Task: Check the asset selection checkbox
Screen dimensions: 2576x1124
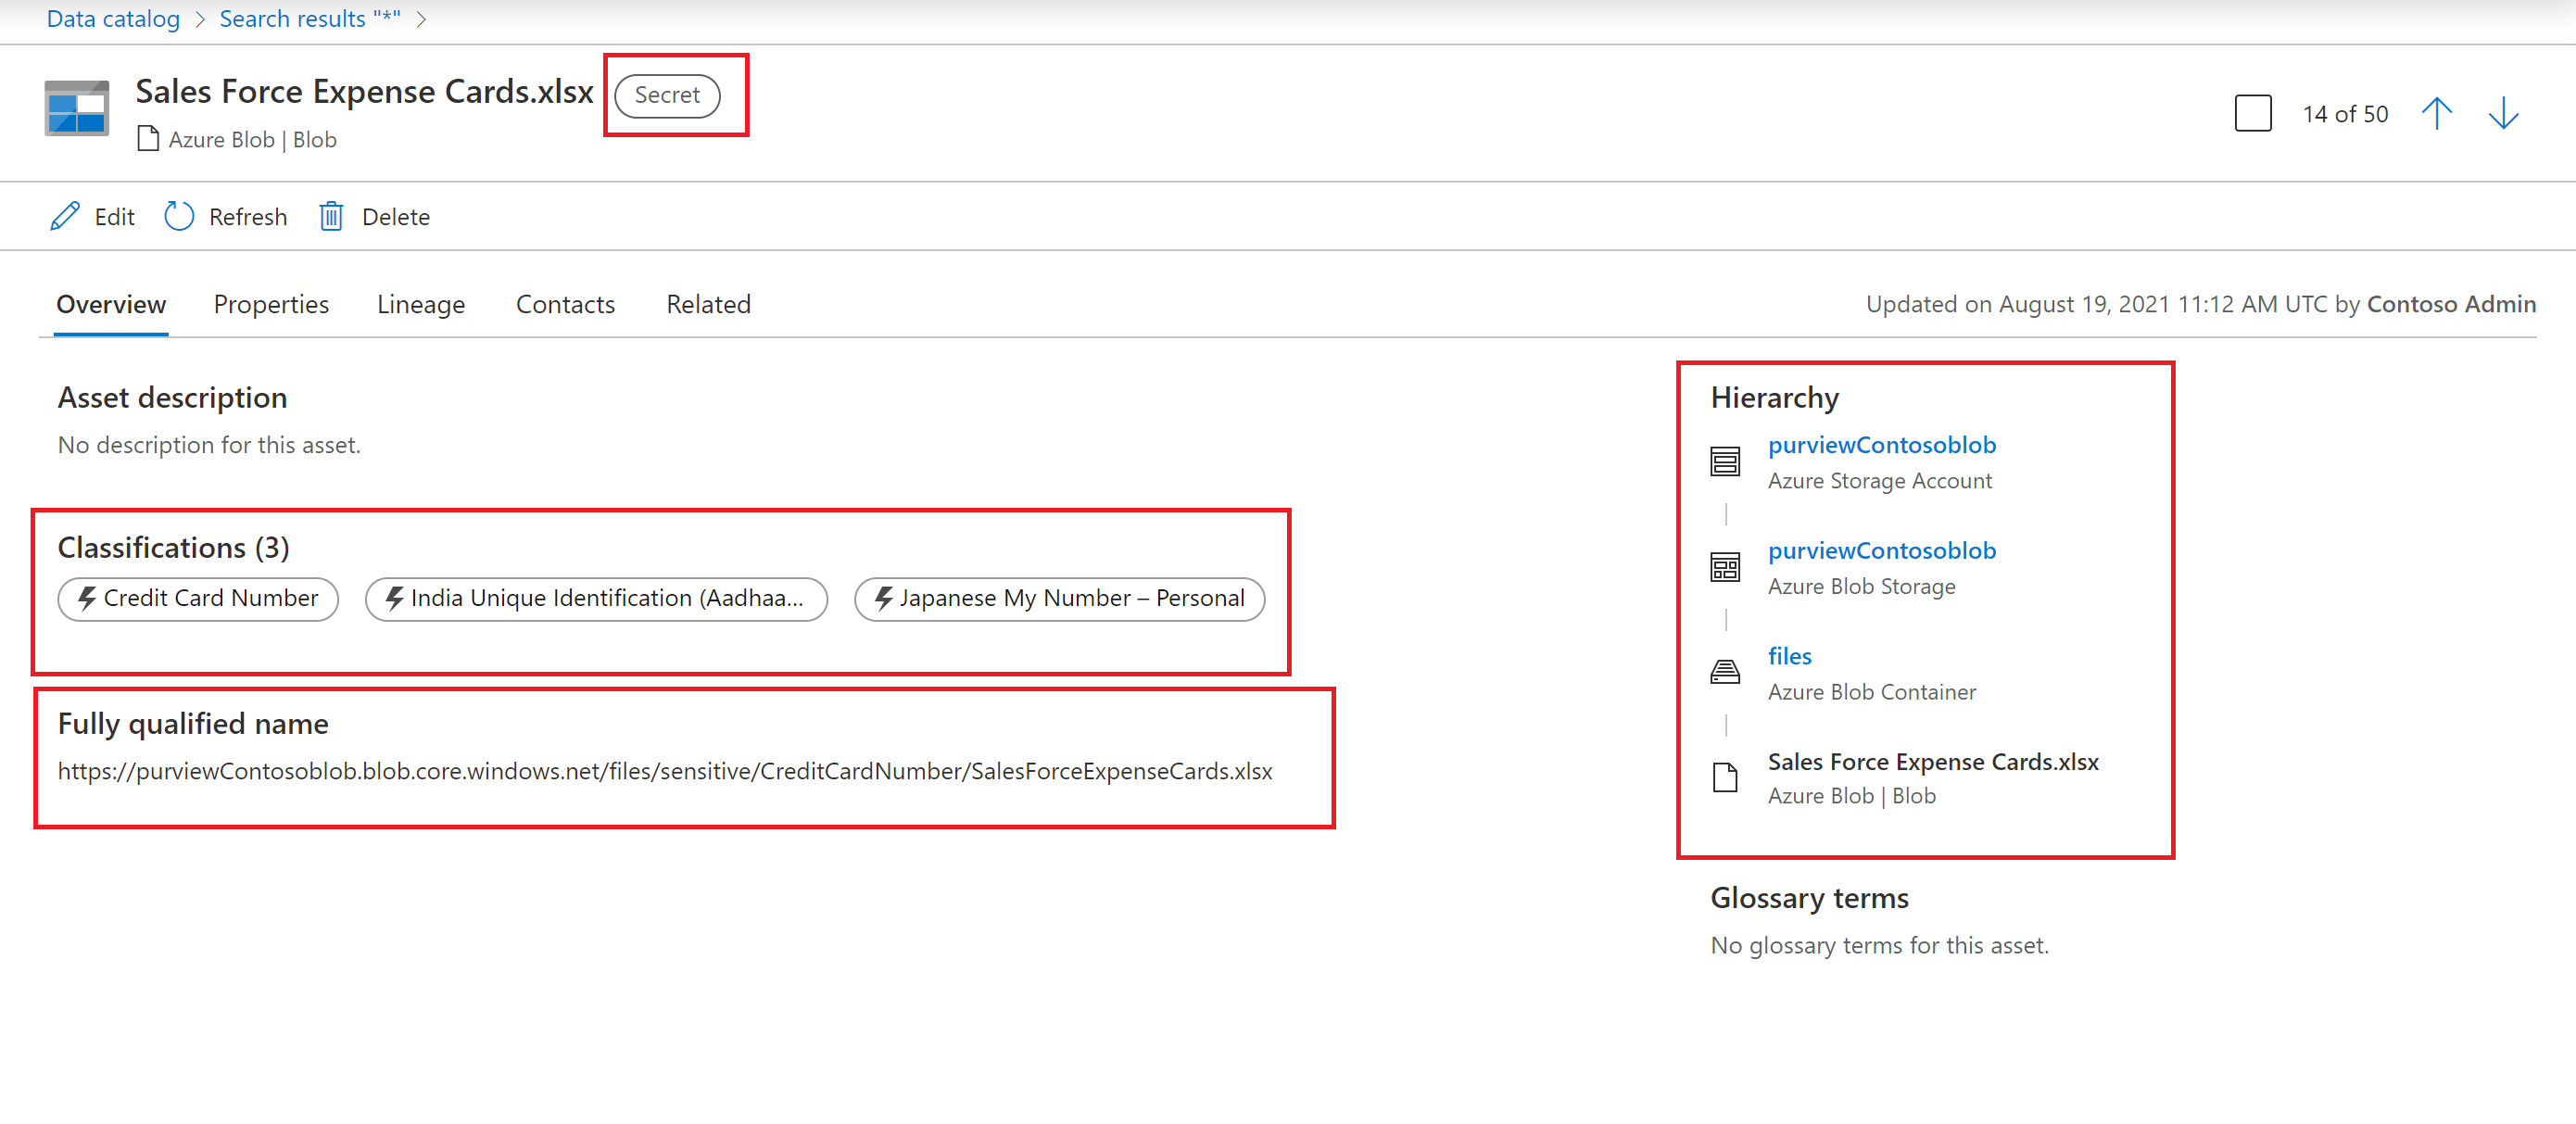Action: [2252, 113]
